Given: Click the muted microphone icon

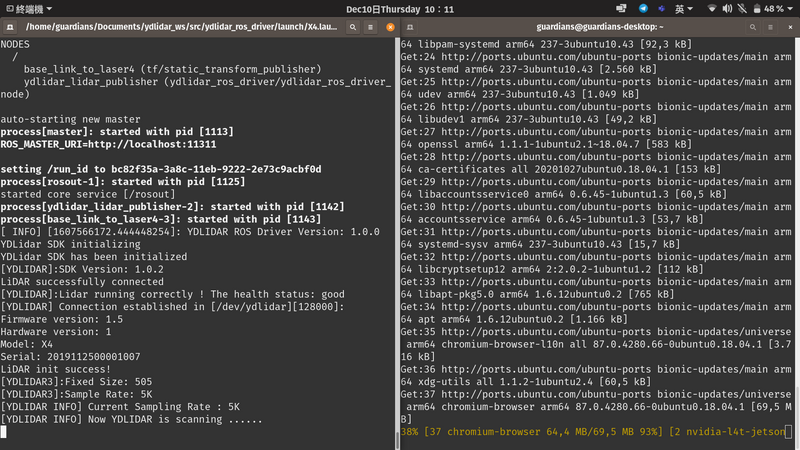Looking at the screenshot, I should coord(742,9).
